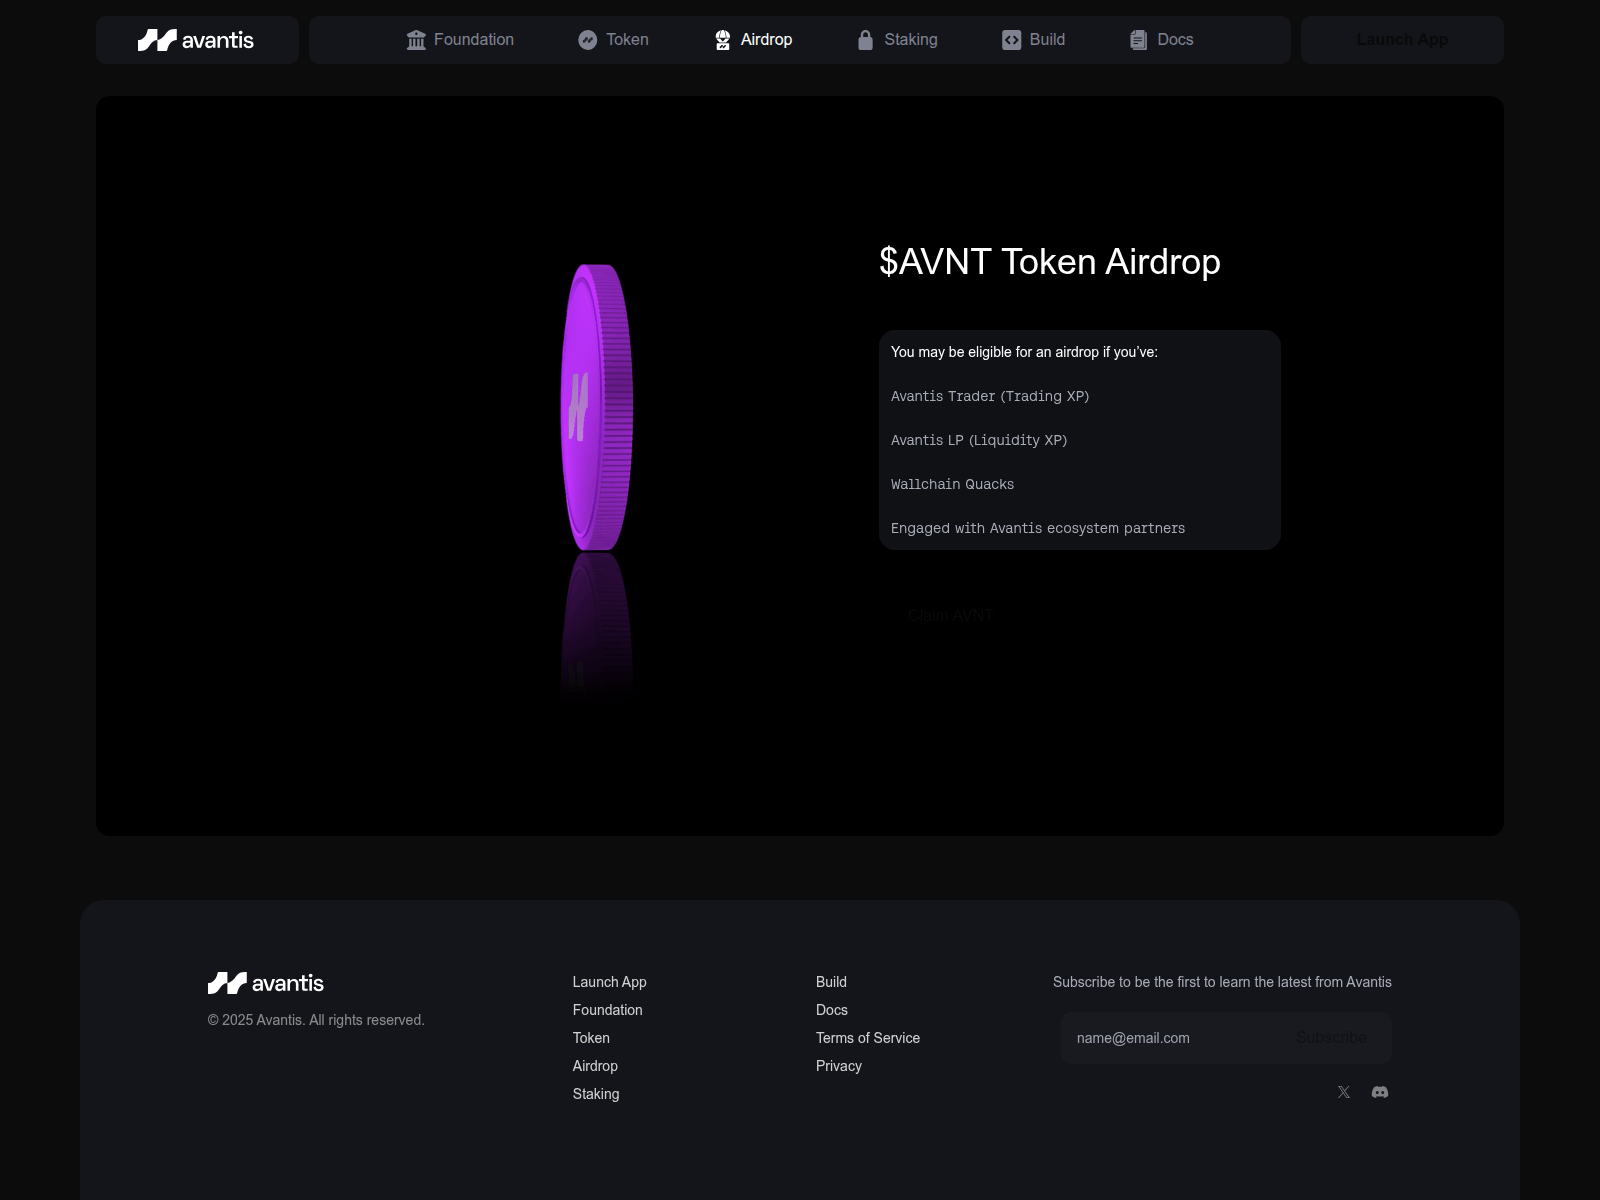Click the Staking lock icon
Viewport: 1600px width, 1200px height.
pos(864,40)
